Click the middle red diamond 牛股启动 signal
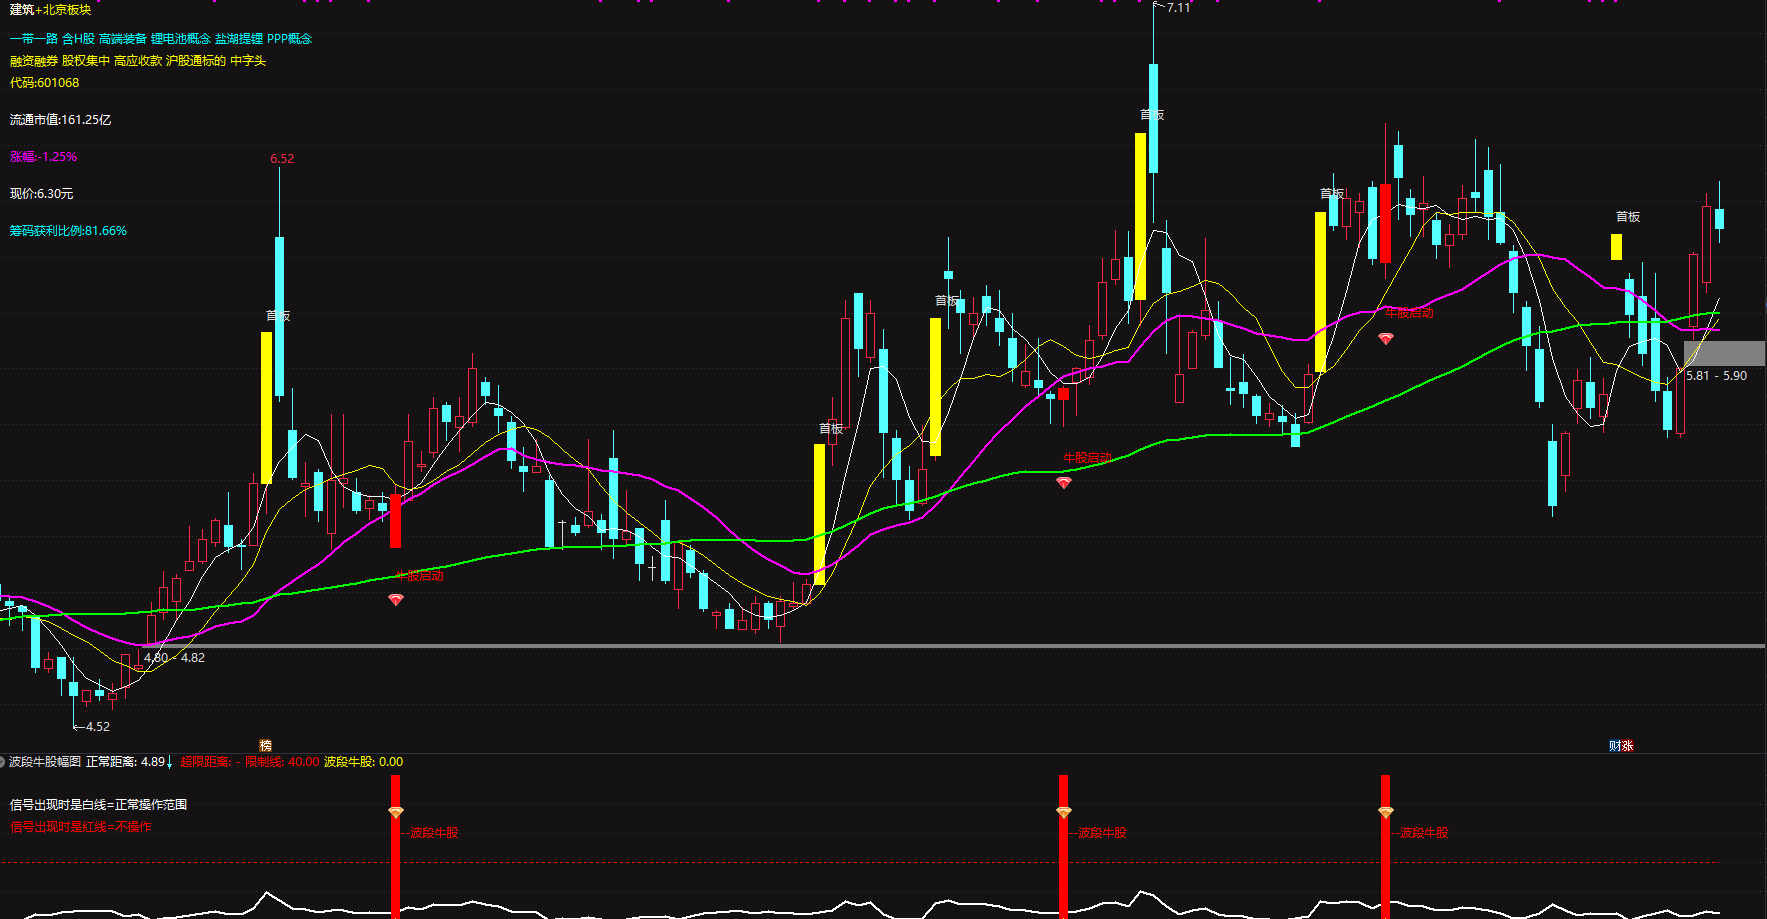 [1063, 483]
